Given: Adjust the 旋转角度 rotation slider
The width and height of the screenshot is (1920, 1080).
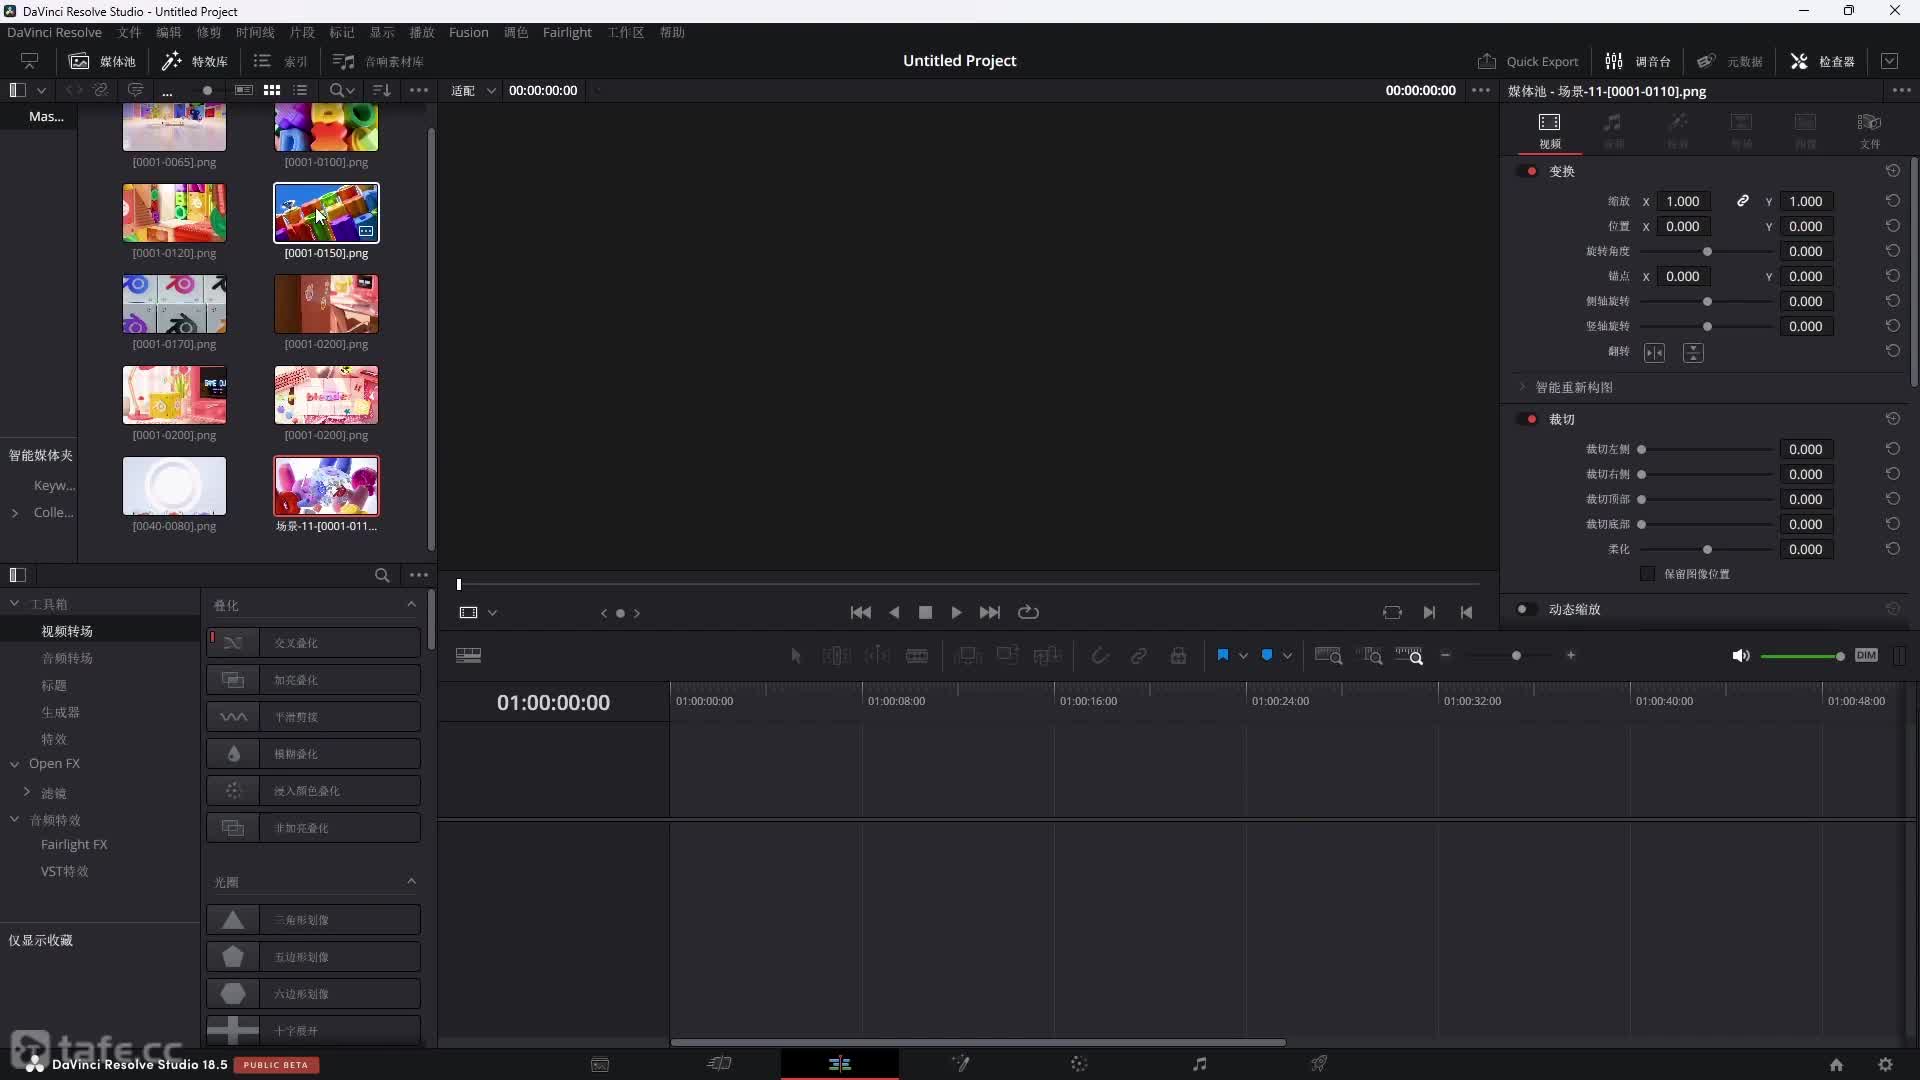Looking at the screenshot, I should click(x=1707, y=251).
